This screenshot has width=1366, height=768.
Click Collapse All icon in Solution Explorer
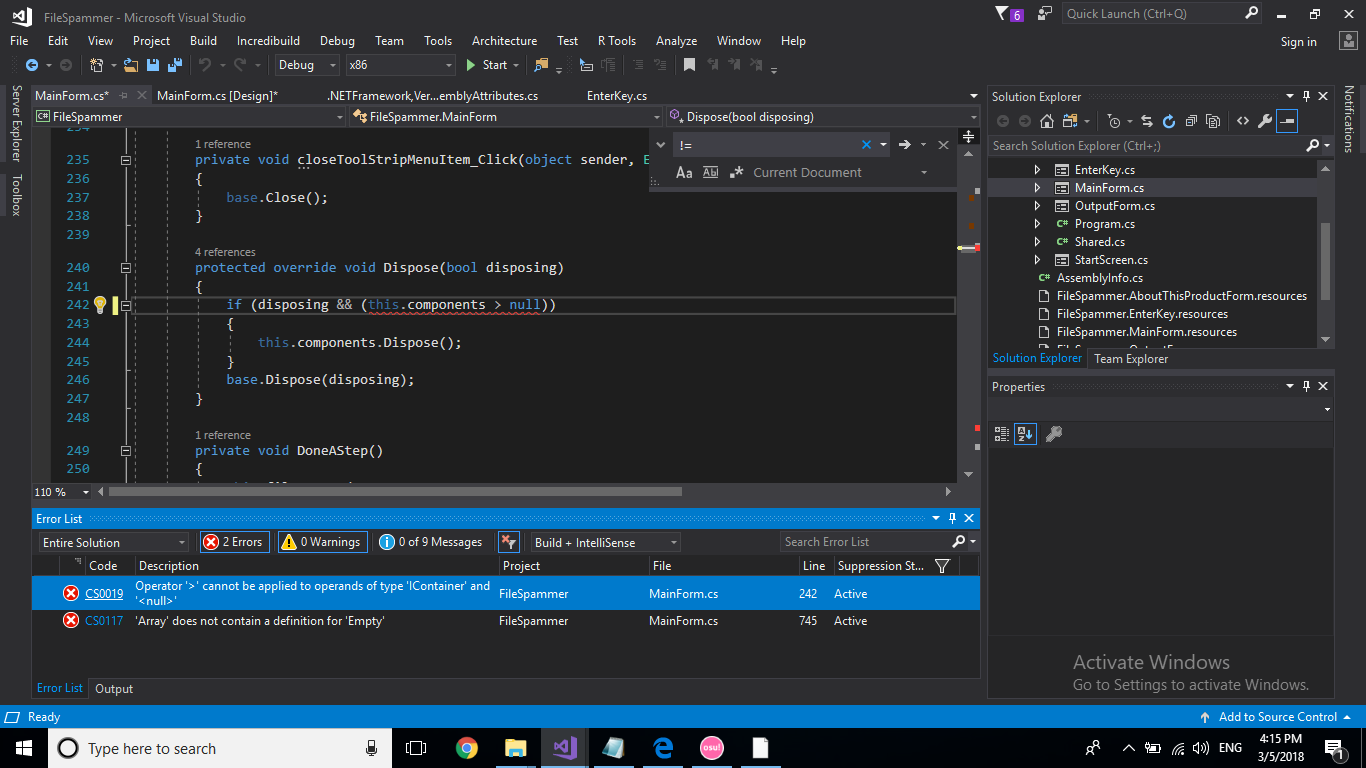point(1191,121)
